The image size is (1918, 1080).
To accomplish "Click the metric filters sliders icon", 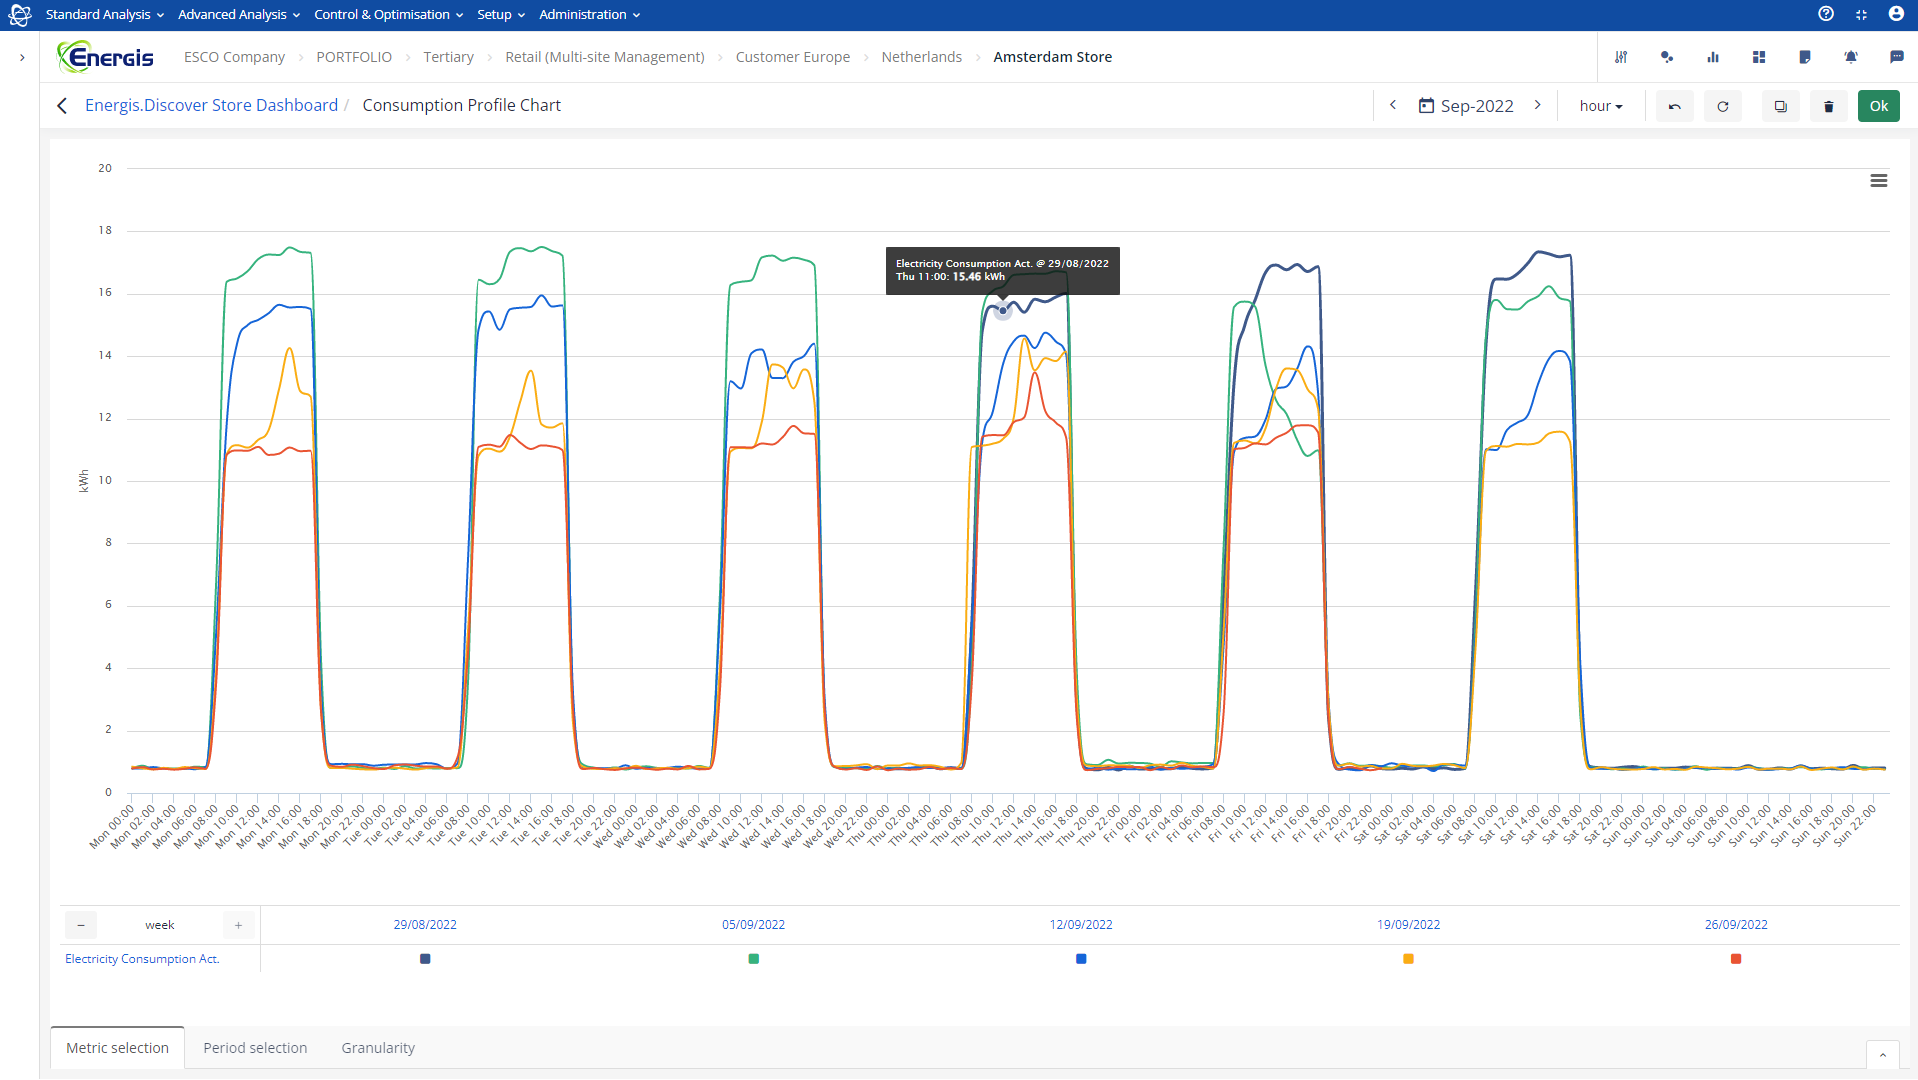I will (1621, 57).
